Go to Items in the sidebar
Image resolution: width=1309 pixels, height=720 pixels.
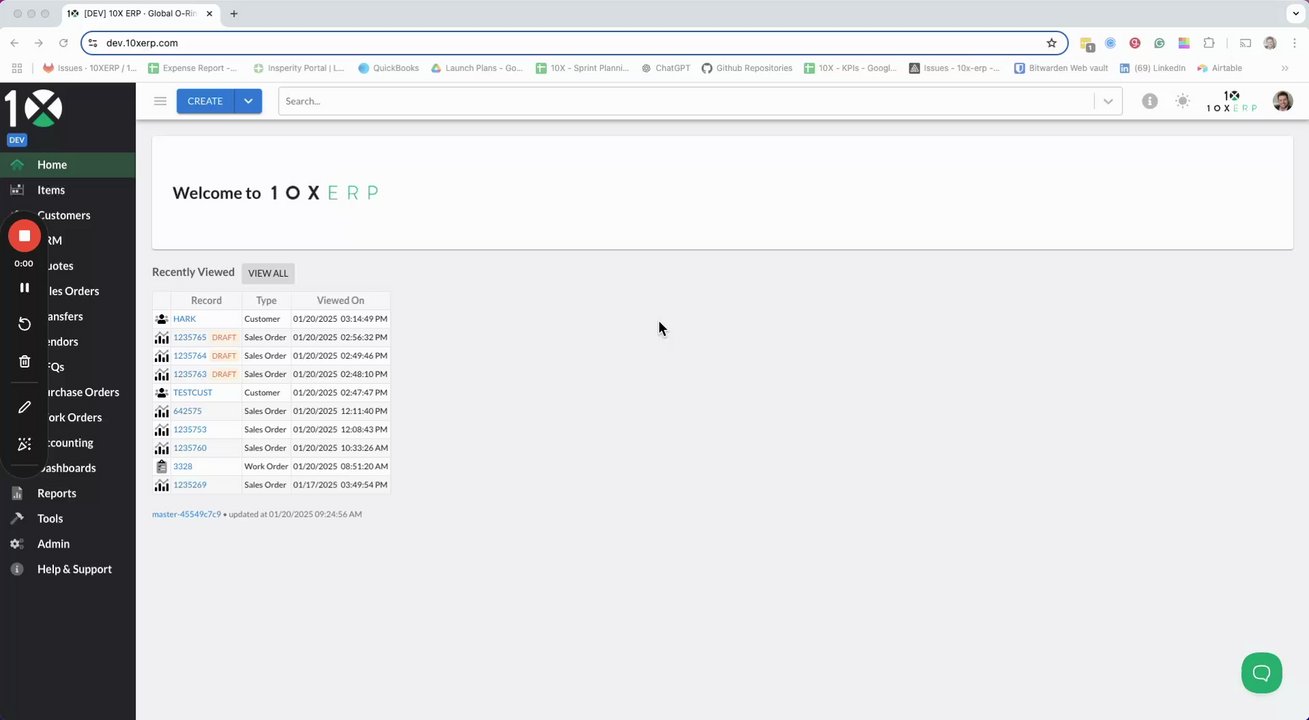[67, 190]
